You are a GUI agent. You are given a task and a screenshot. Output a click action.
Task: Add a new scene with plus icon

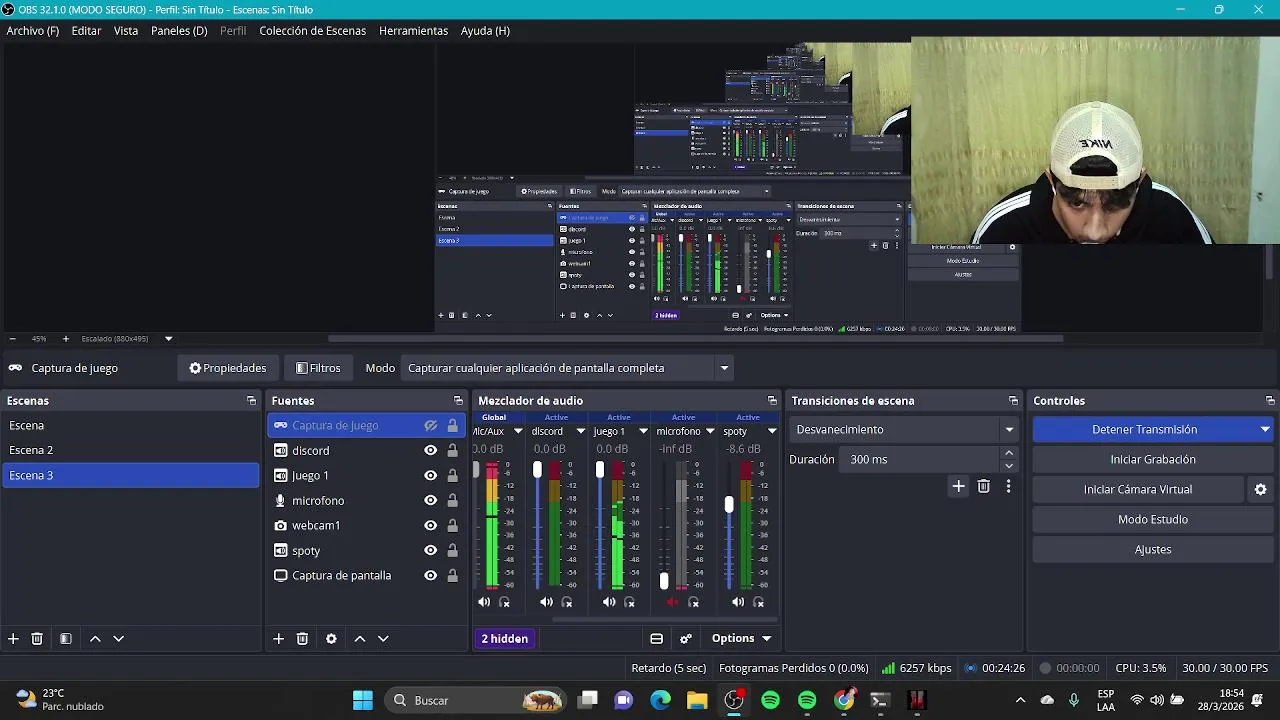(13, 638)
